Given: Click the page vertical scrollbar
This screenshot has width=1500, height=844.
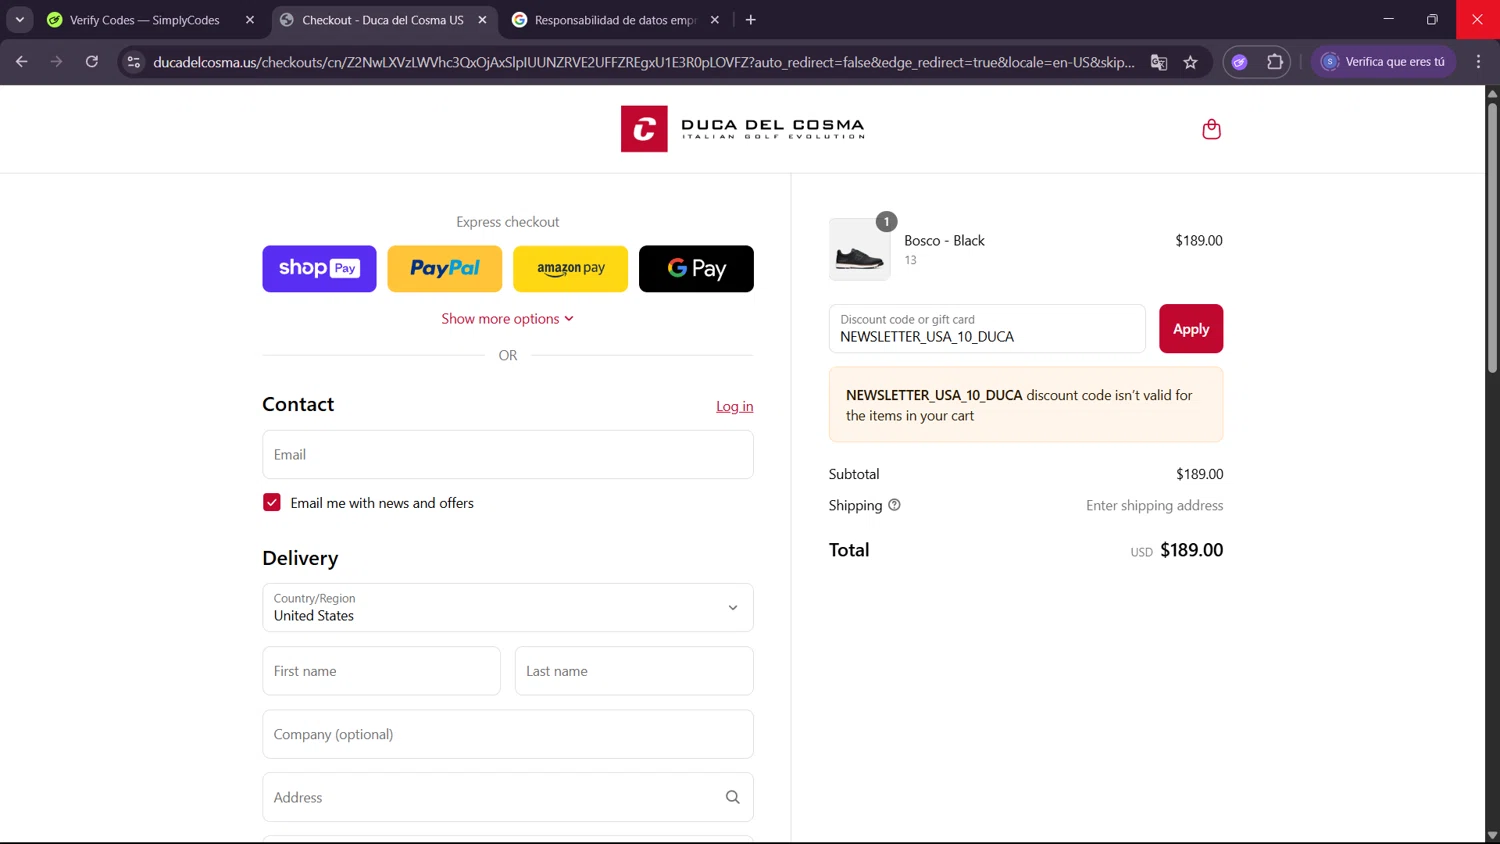Looking at the screenshot, I should click(1492, 236).
